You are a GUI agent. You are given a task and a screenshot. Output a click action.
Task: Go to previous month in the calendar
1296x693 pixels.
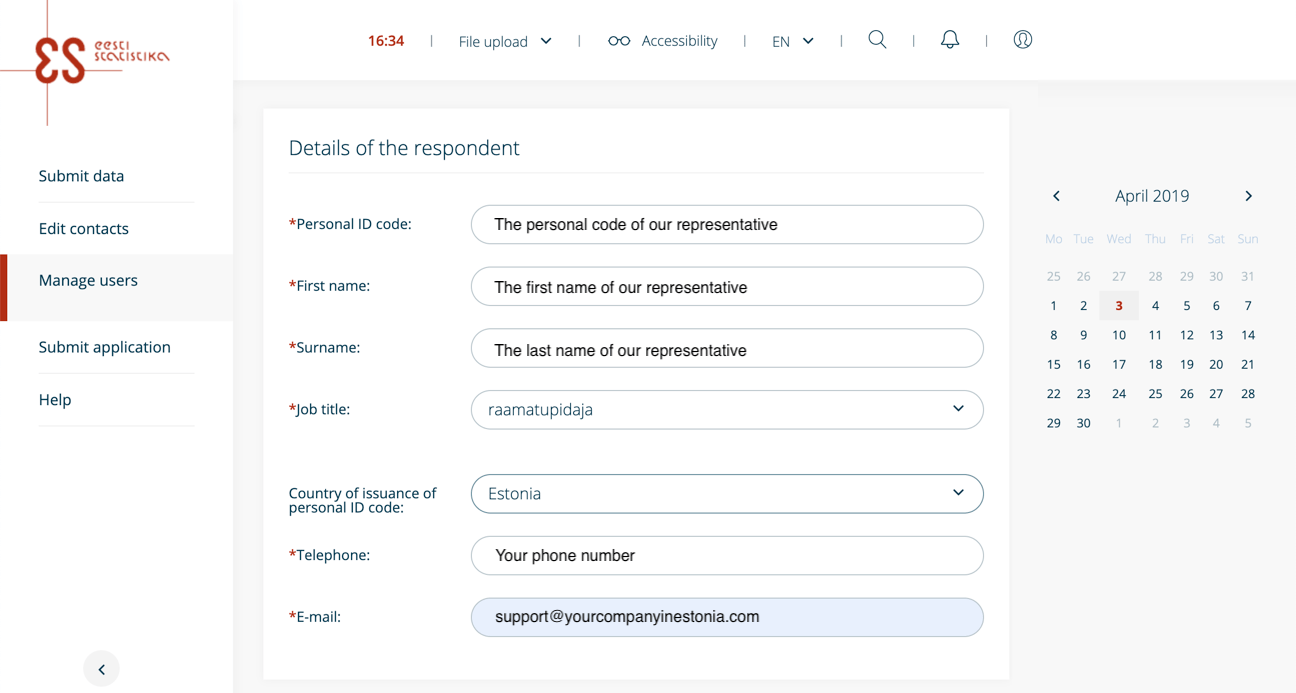tap(1056, 196)
